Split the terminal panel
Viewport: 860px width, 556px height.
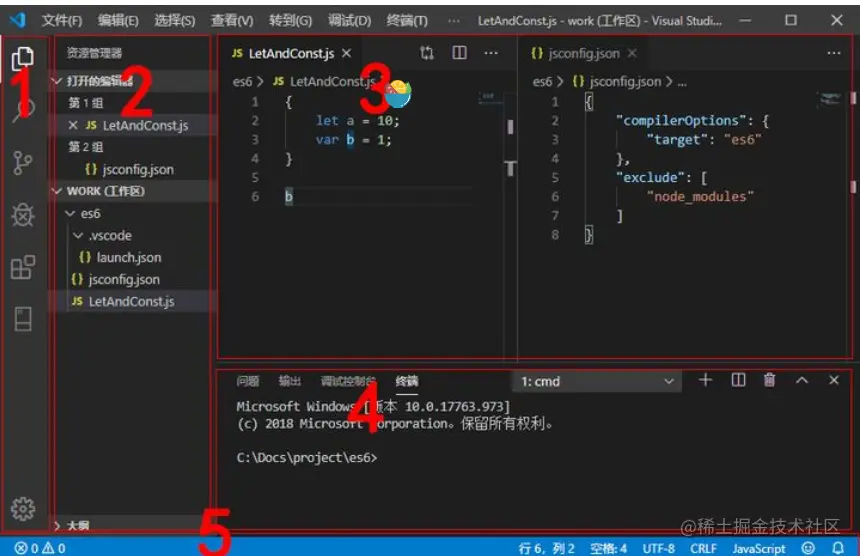738,380
